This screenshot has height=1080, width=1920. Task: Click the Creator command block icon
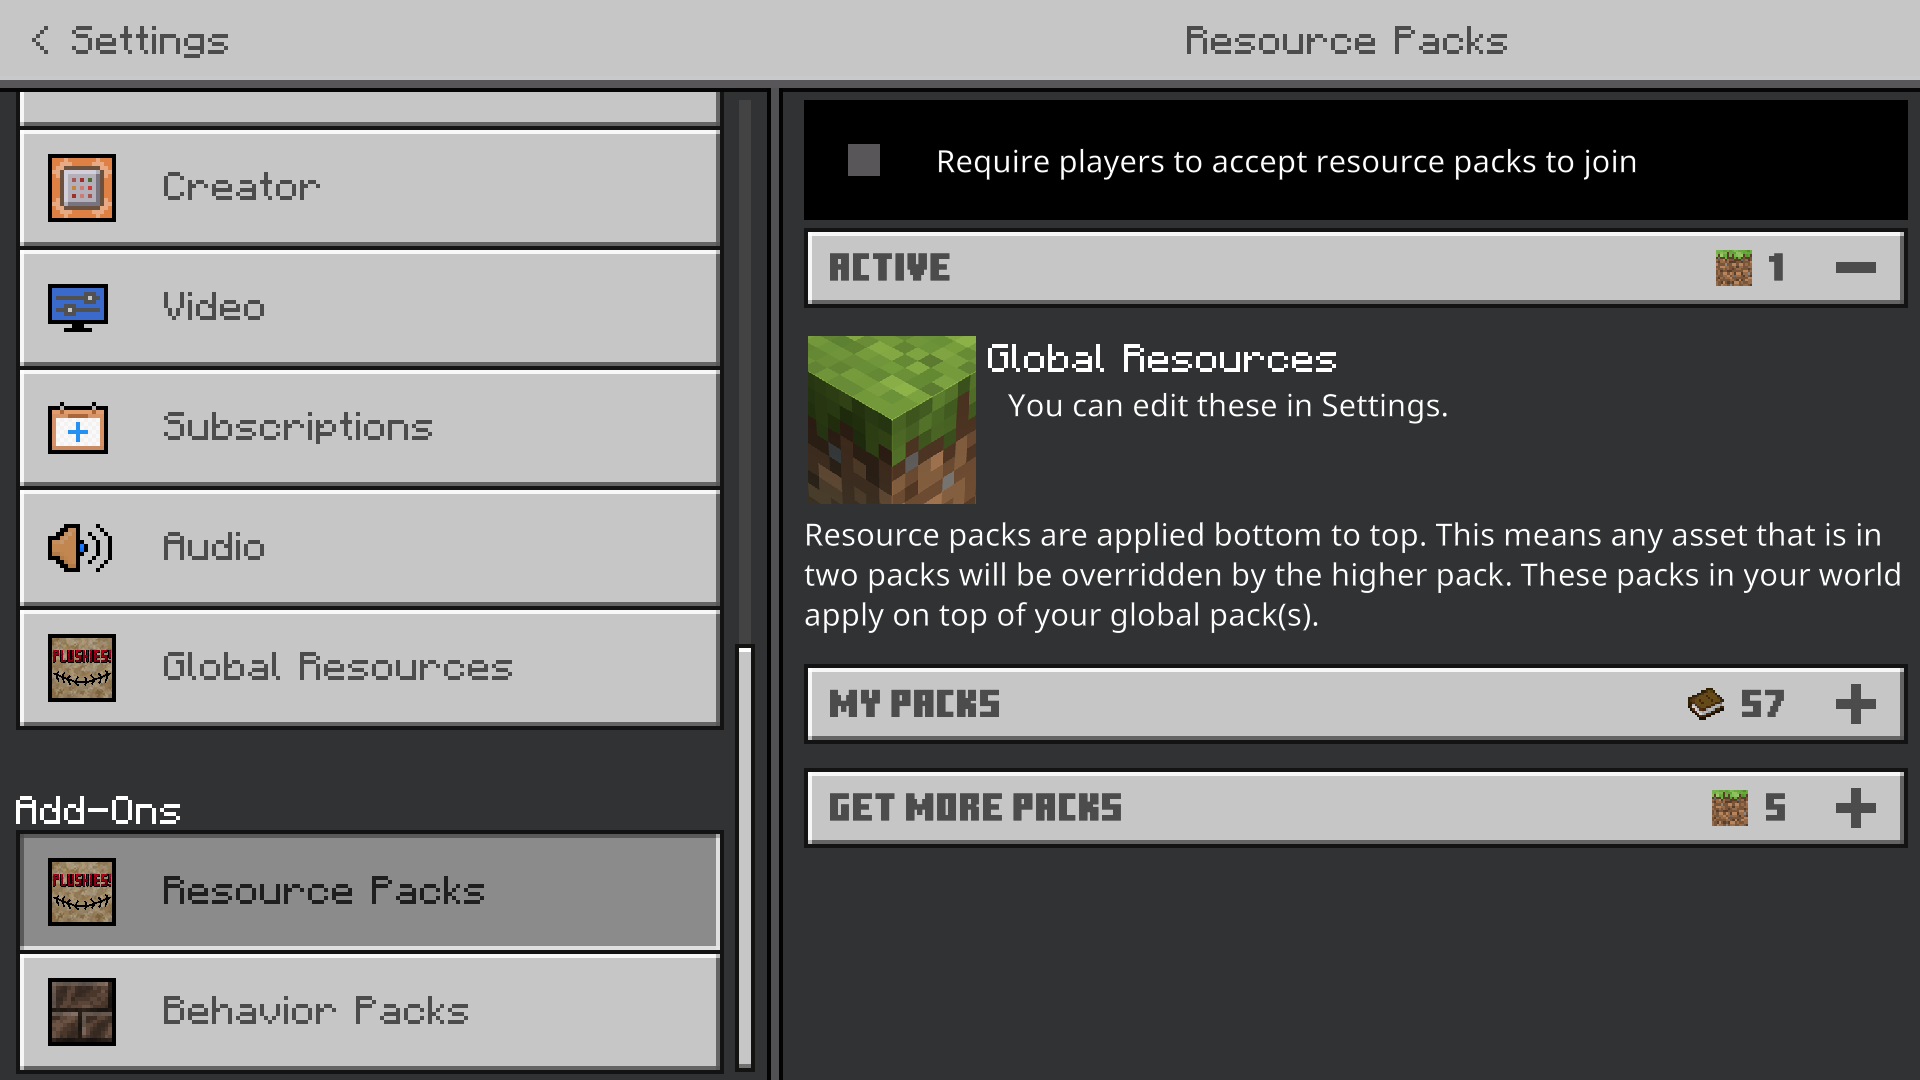(x=82, y=187)
